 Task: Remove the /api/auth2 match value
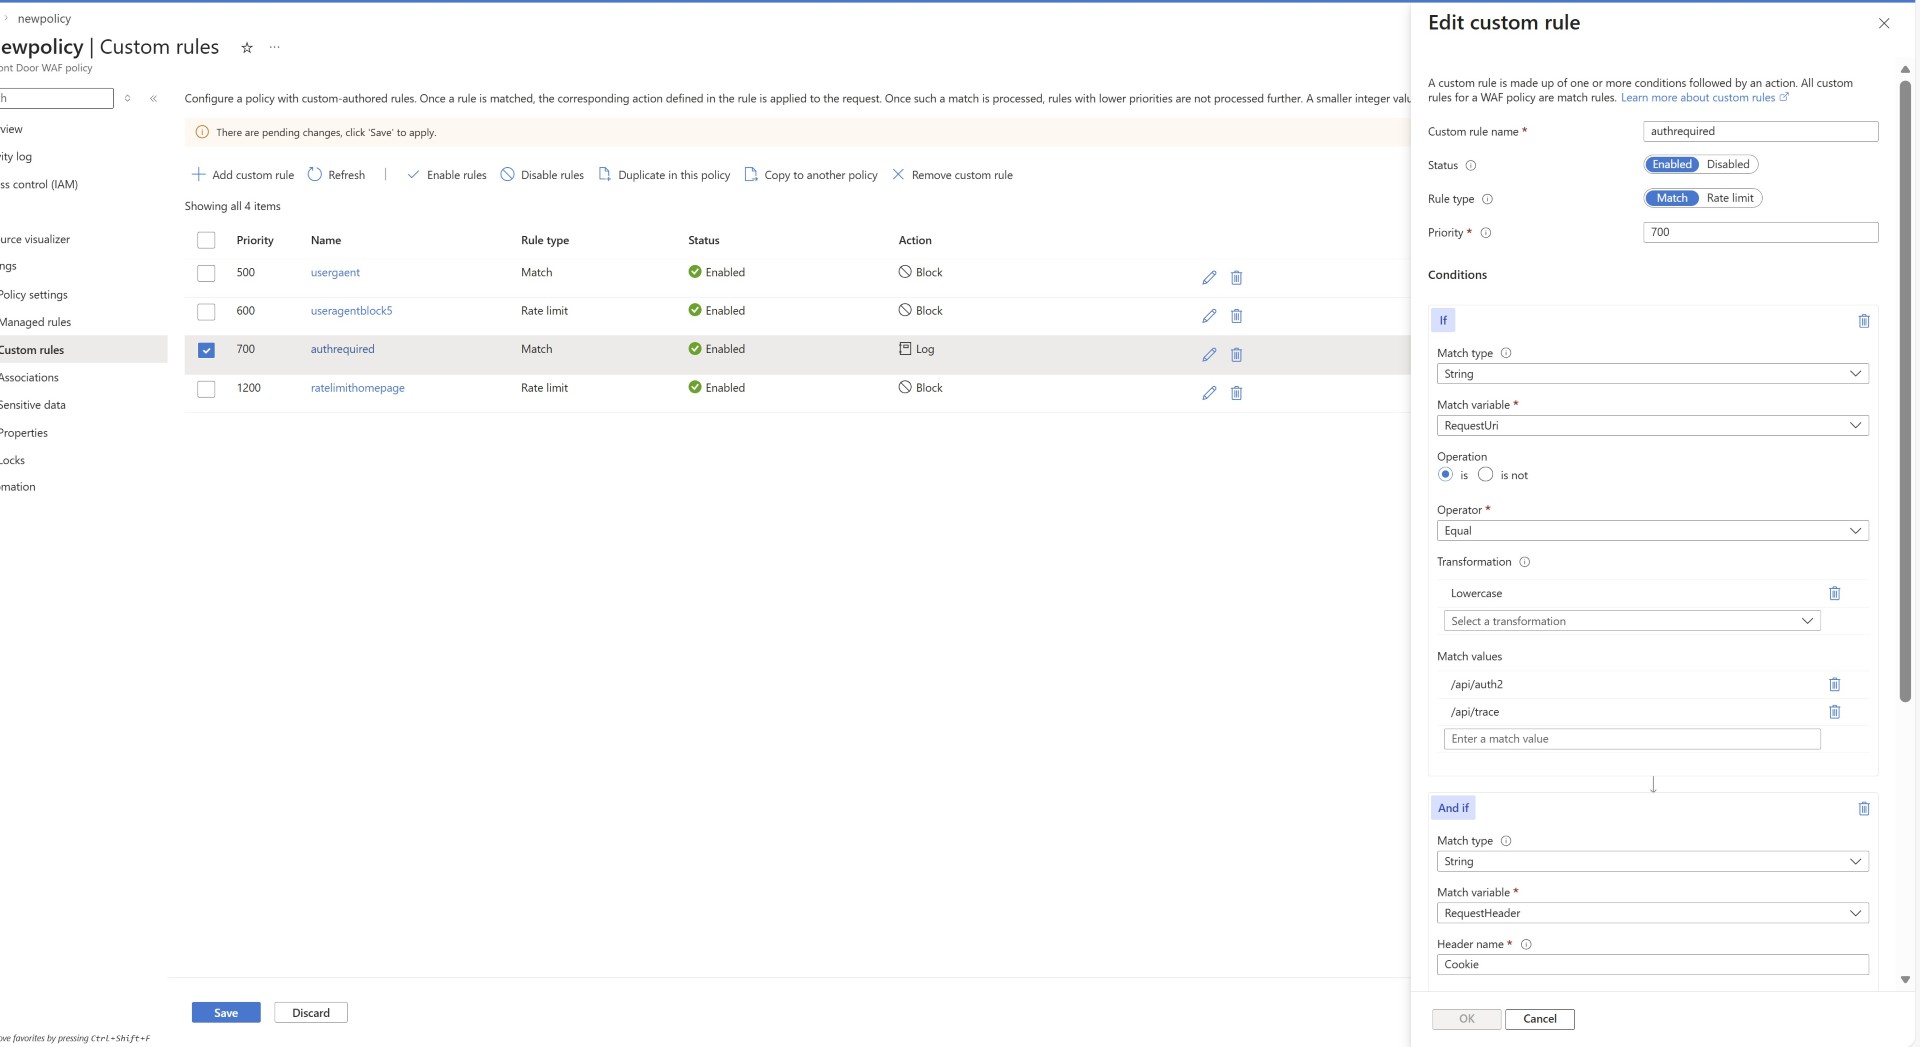[x=1834, y=684]
